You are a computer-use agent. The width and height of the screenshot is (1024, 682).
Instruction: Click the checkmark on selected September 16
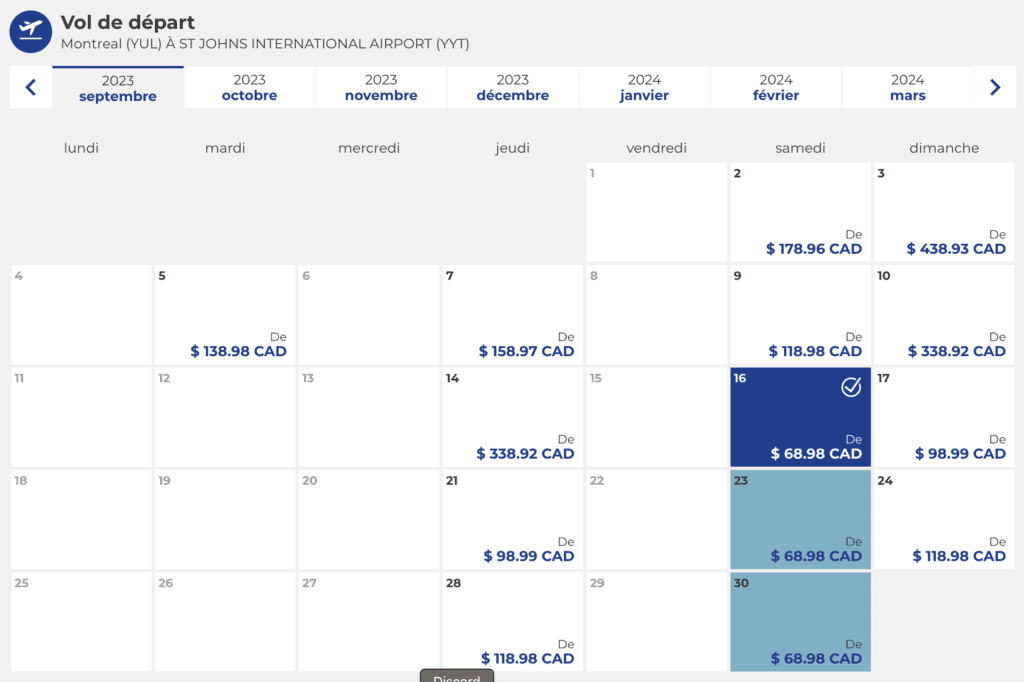point(850,387)
